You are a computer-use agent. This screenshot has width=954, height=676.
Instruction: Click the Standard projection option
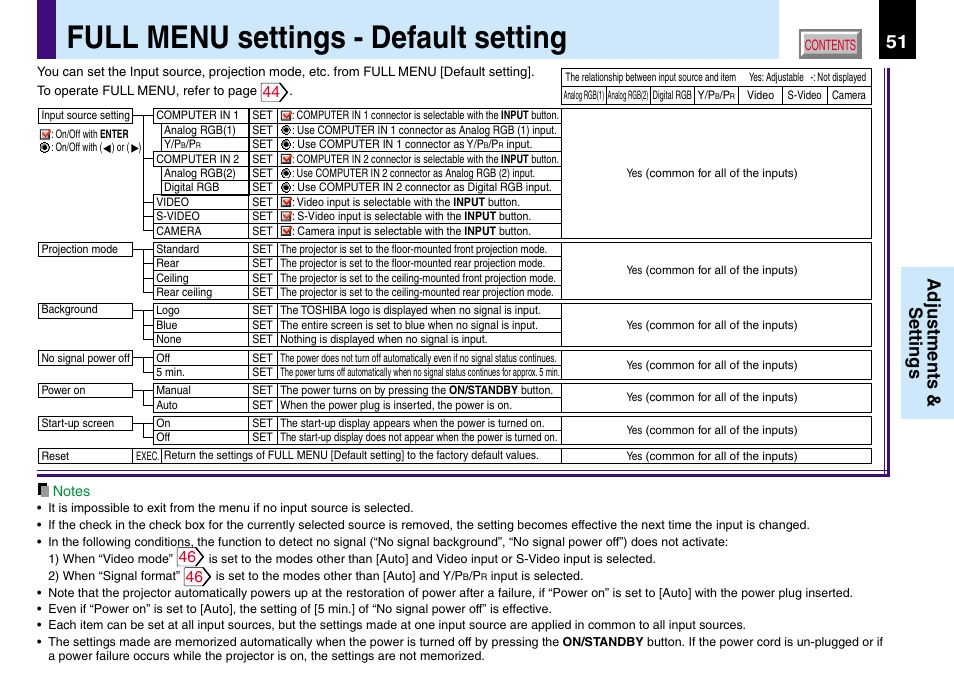click(201, 249)
